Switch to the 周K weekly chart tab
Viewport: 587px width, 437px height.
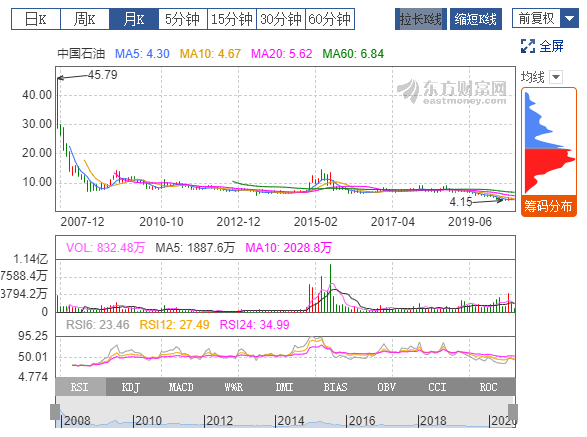click(85, 19)
